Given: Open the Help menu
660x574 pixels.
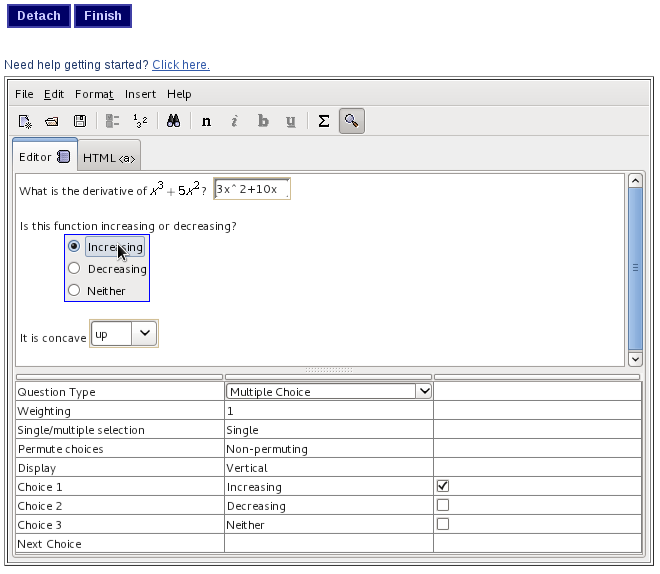Looking at the screenshot, I should [x=179, y=94].
